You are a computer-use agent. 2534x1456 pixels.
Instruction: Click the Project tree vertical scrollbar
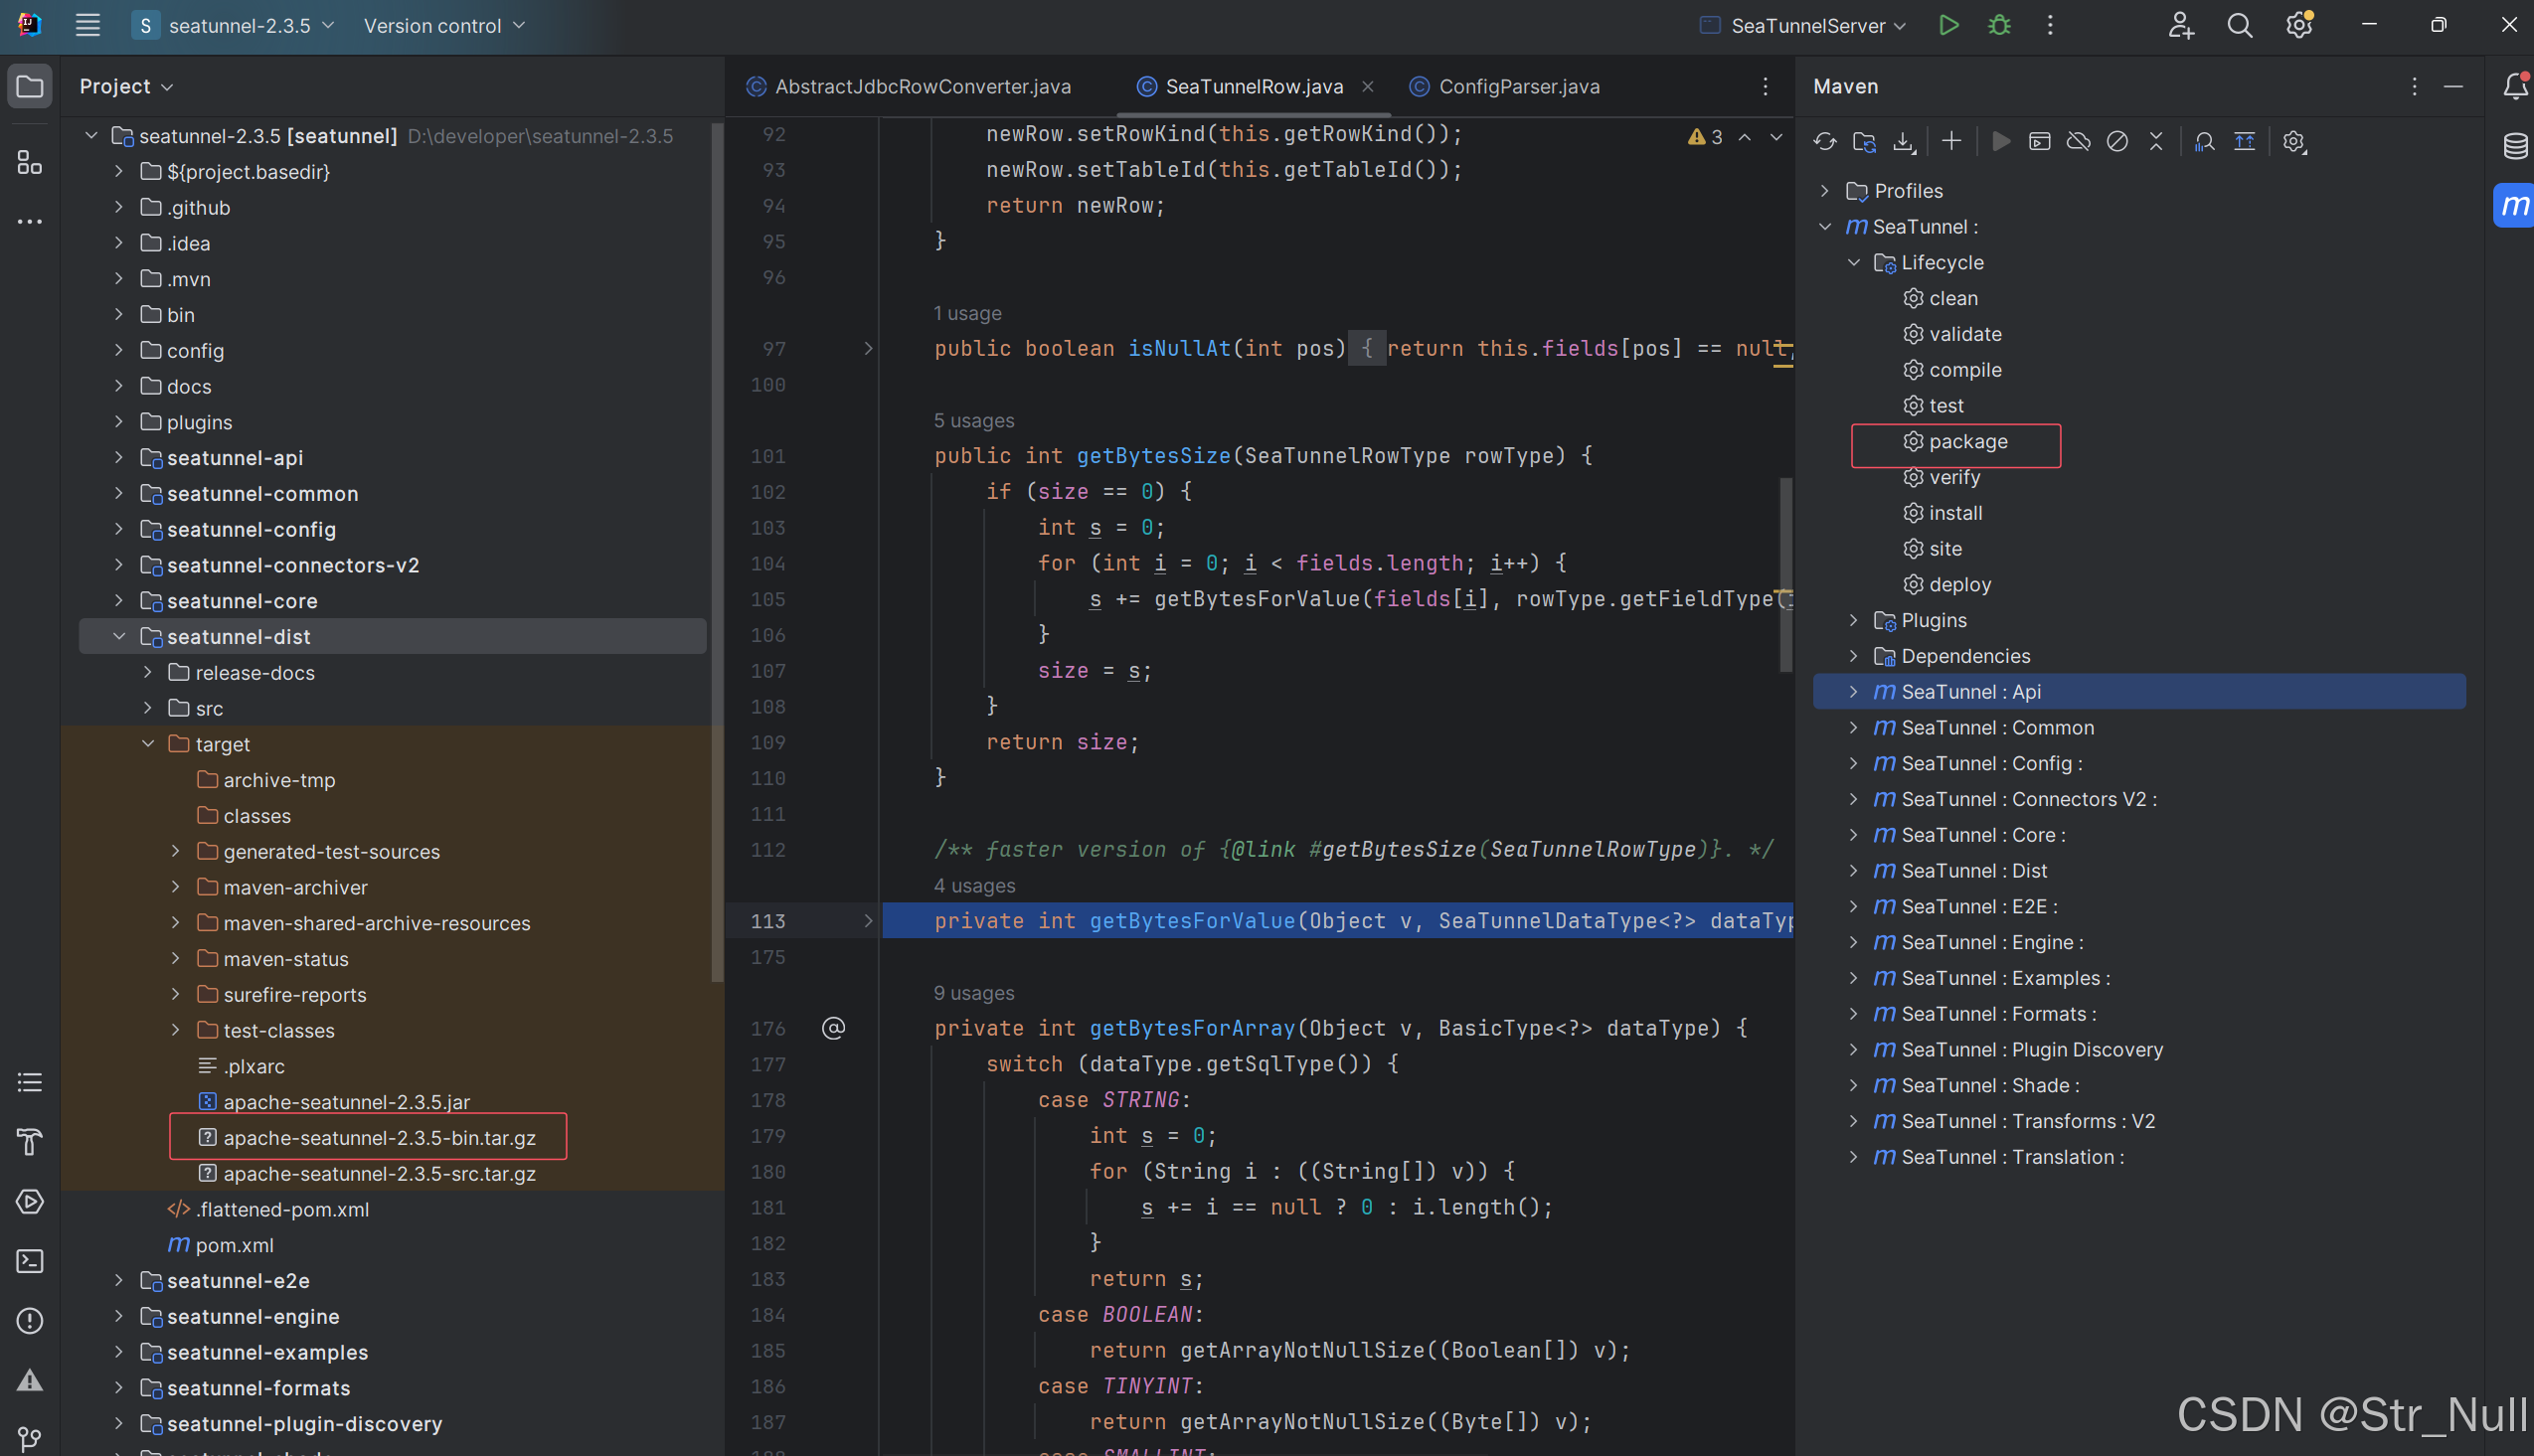pos(716,552)
